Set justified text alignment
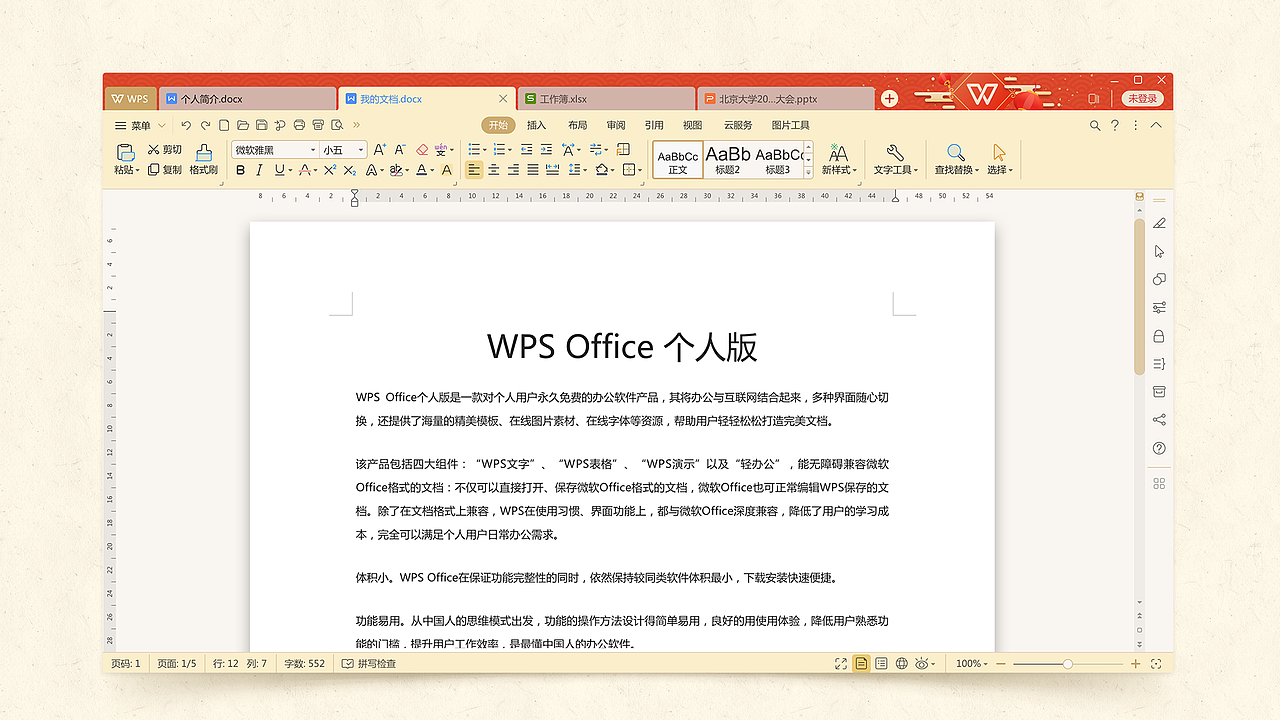This screenshot has height=720, width=1280. tap(533, 170)
